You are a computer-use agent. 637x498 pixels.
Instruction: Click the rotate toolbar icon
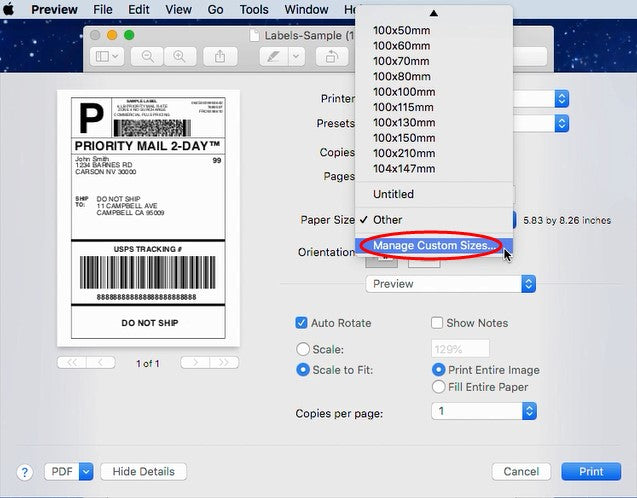point(330,57)
